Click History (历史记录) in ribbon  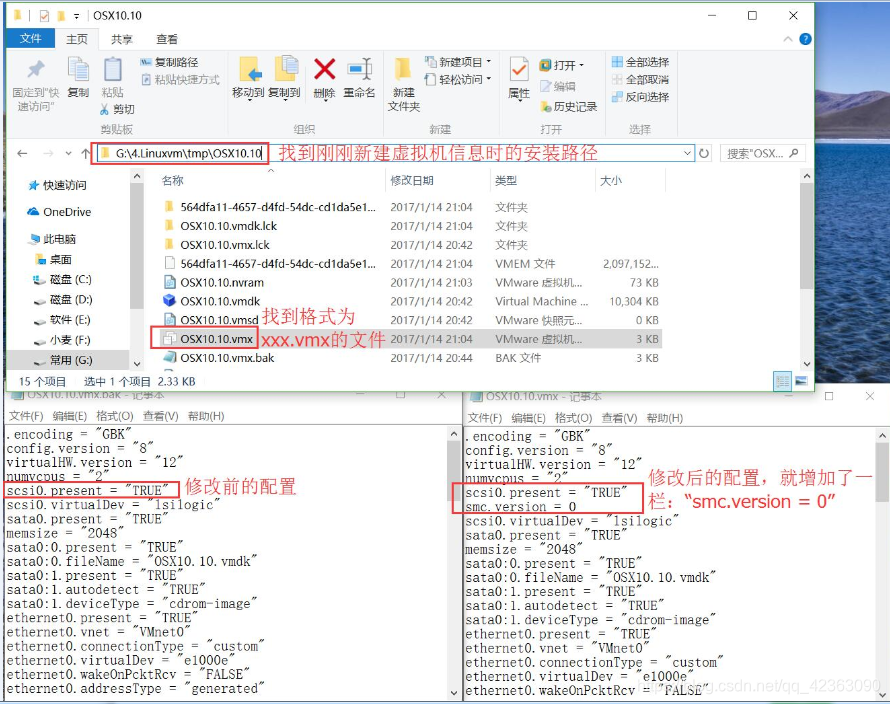(x=568, y=107)
